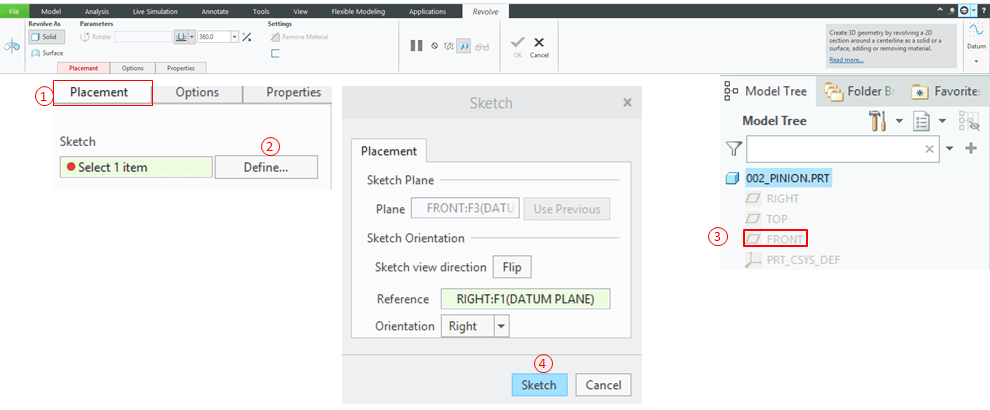Click the green OK checkmark in ribbon
990x410 pixels.
[x=517, y=43]
